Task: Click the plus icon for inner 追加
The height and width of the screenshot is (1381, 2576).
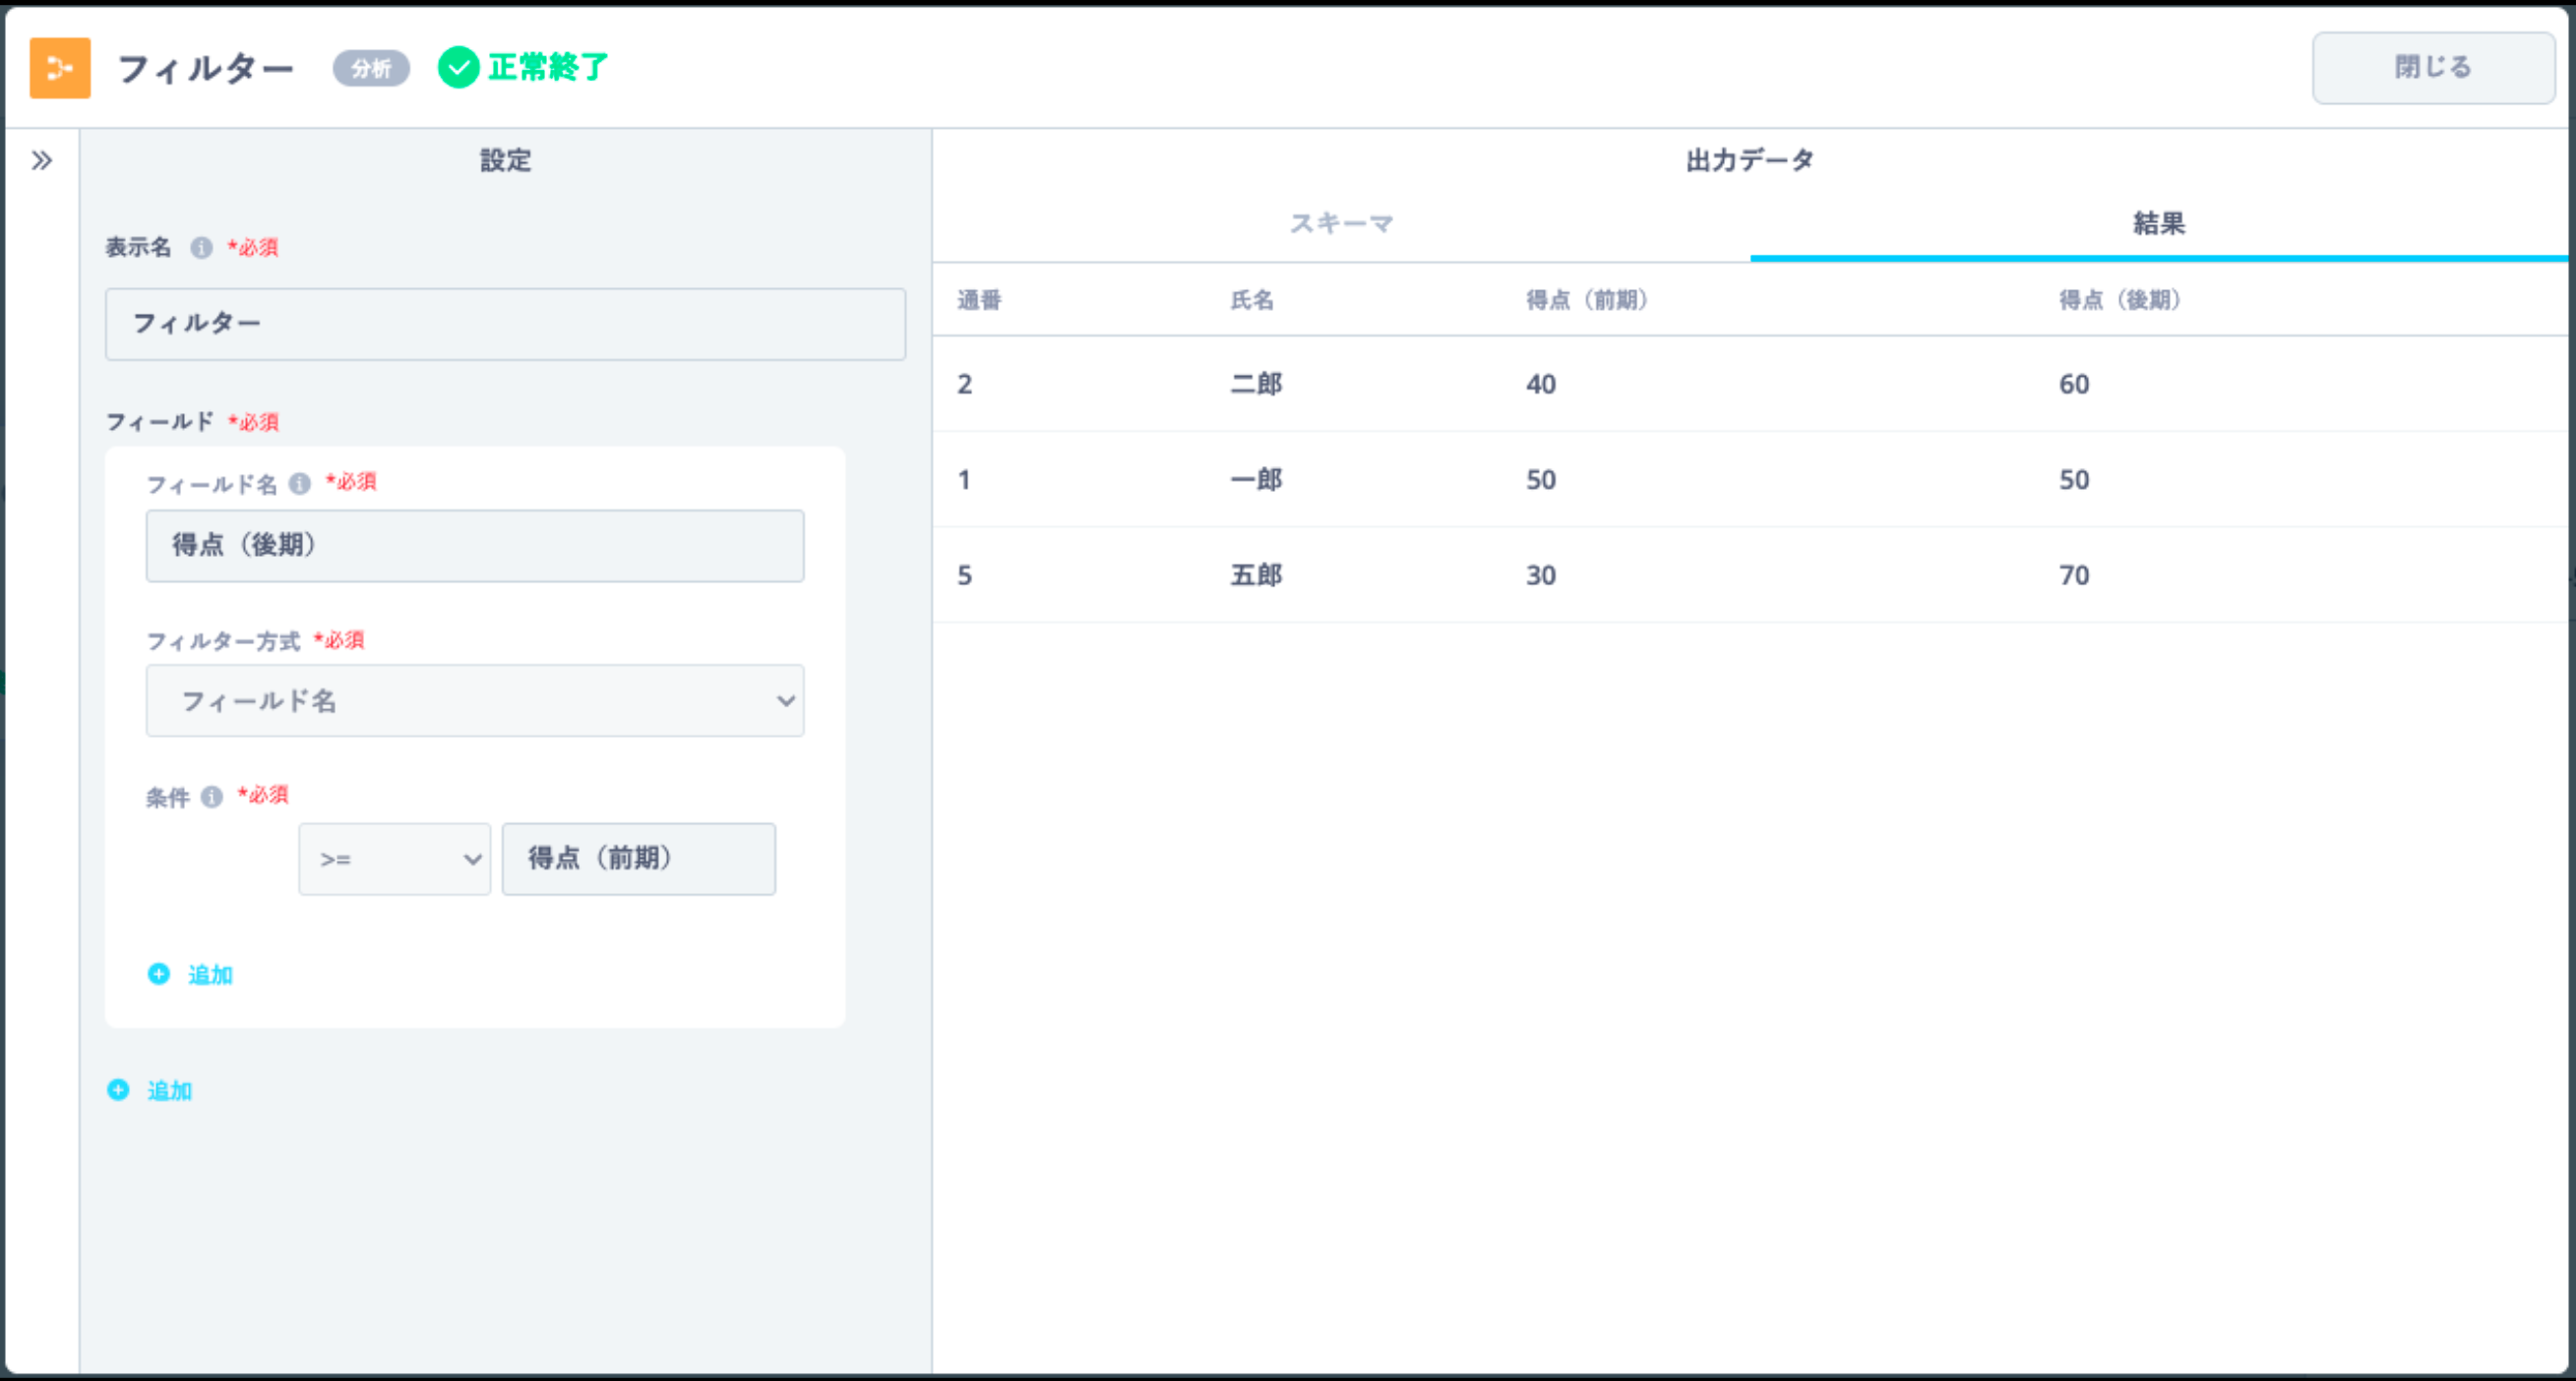Action: point(159,974)
